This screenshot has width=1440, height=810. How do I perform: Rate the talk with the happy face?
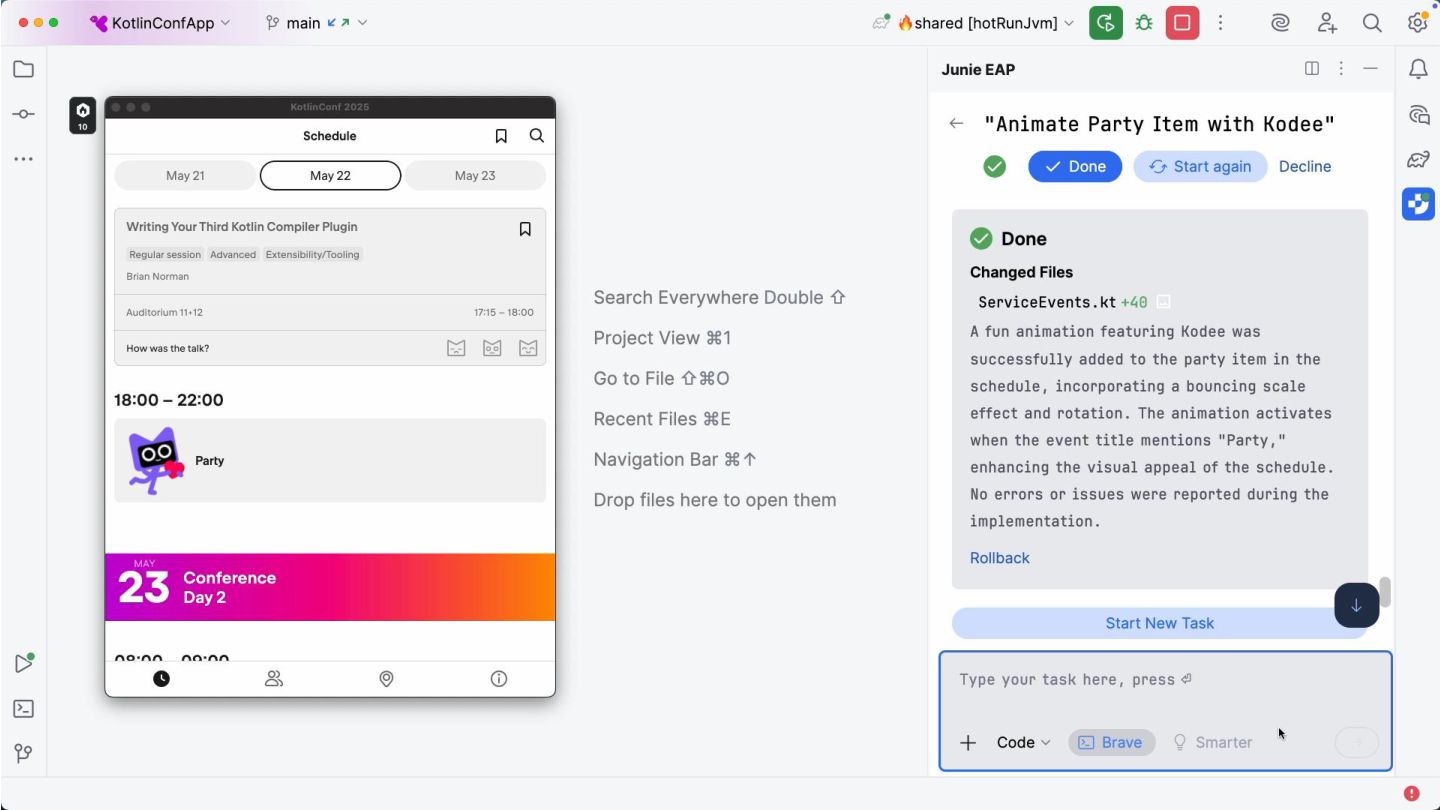528,348
